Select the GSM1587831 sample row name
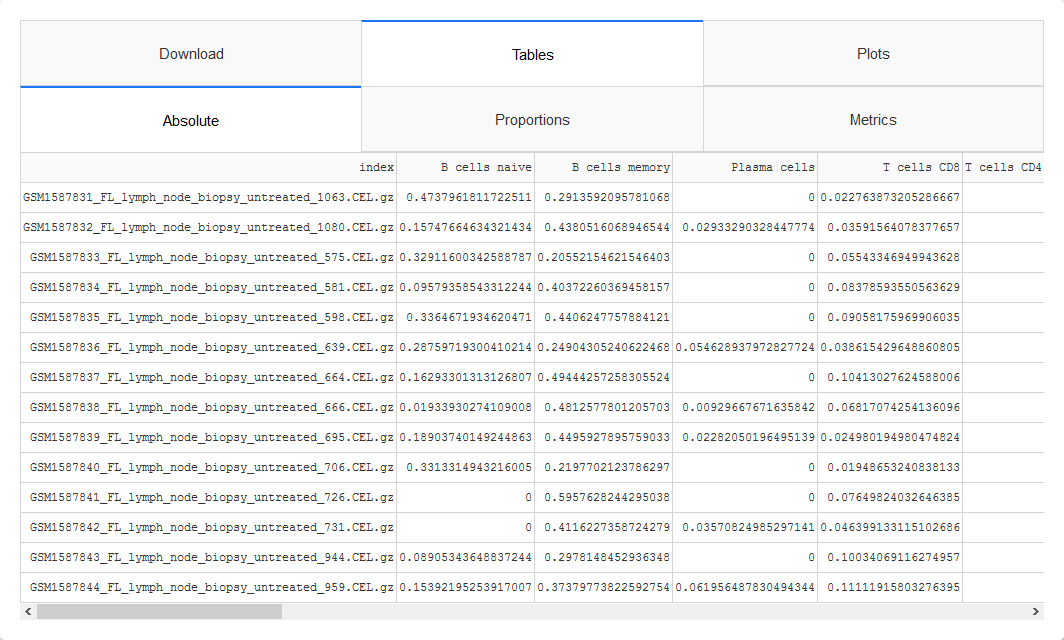 [208, 197]
